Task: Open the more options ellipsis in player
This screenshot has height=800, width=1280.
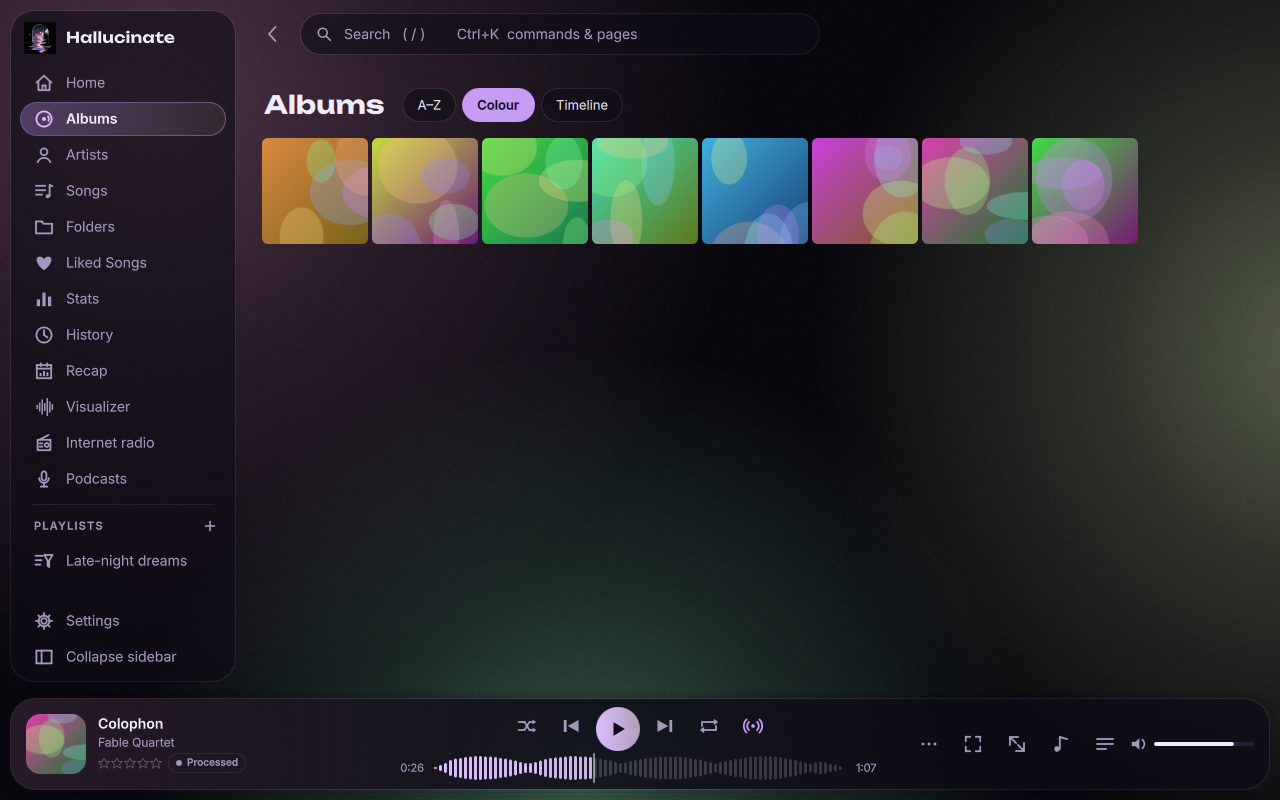Action: click(x=929, y=744)
